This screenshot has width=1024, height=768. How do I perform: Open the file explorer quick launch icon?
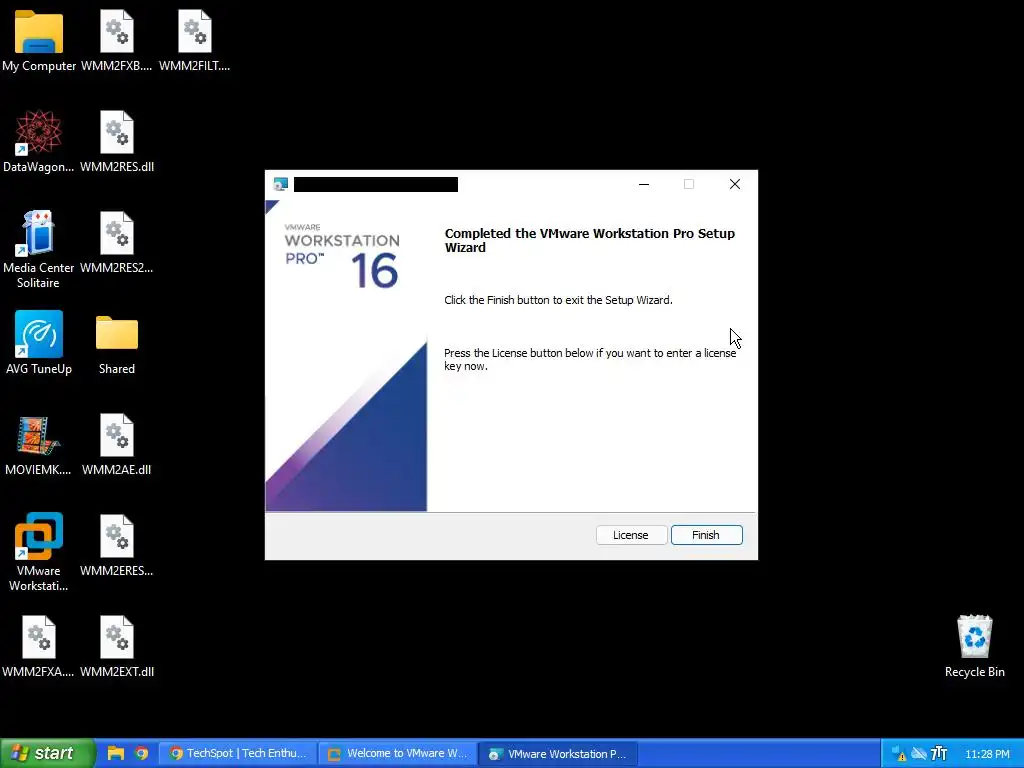point(116,753)
